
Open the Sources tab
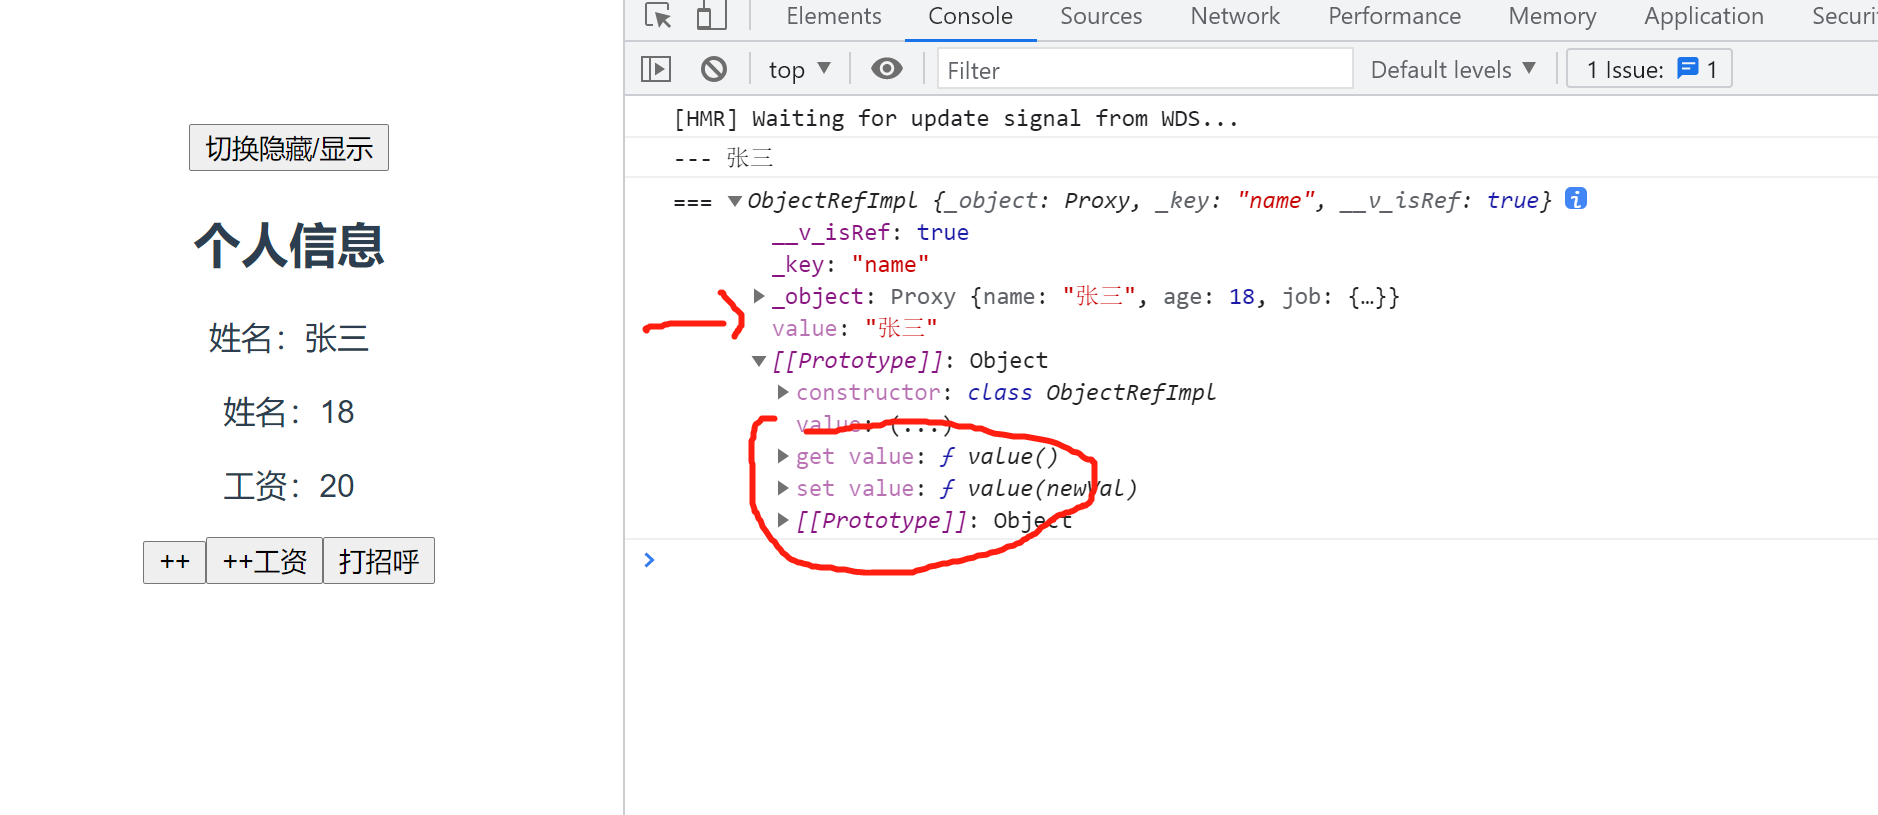coord(1101,16)
